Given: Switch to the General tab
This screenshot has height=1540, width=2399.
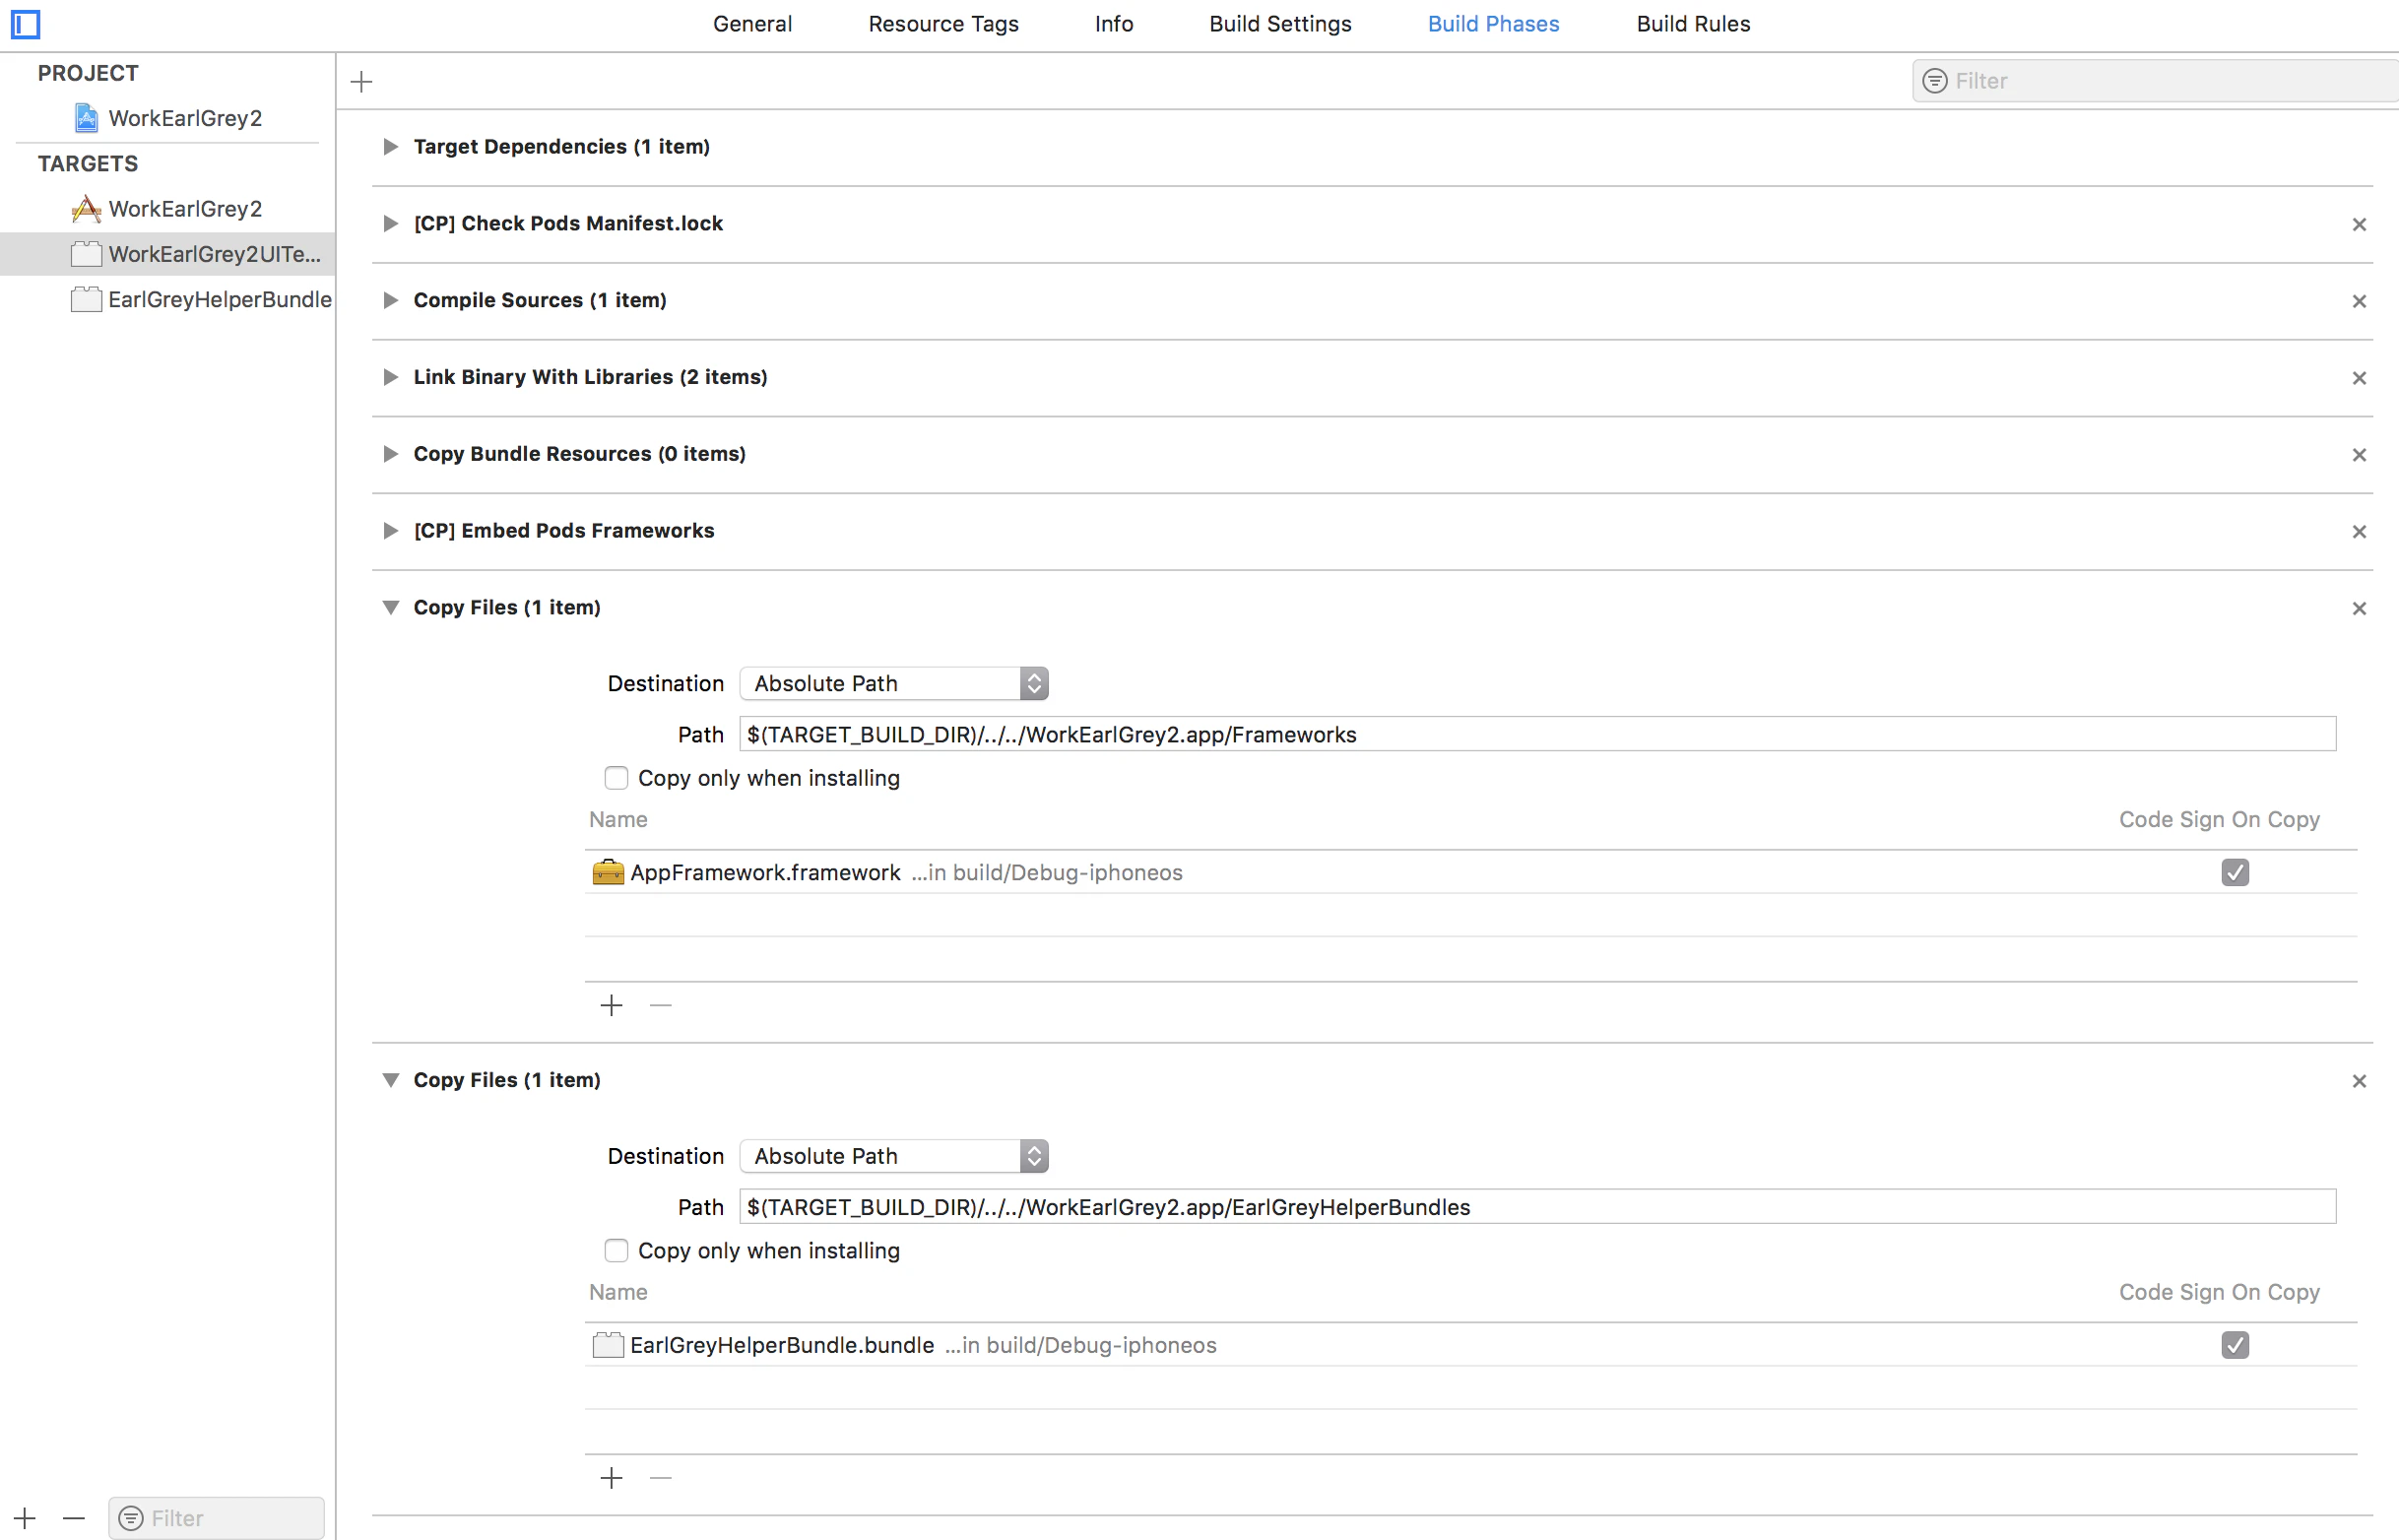Looking at the screenshot, I should click(752, 24).
